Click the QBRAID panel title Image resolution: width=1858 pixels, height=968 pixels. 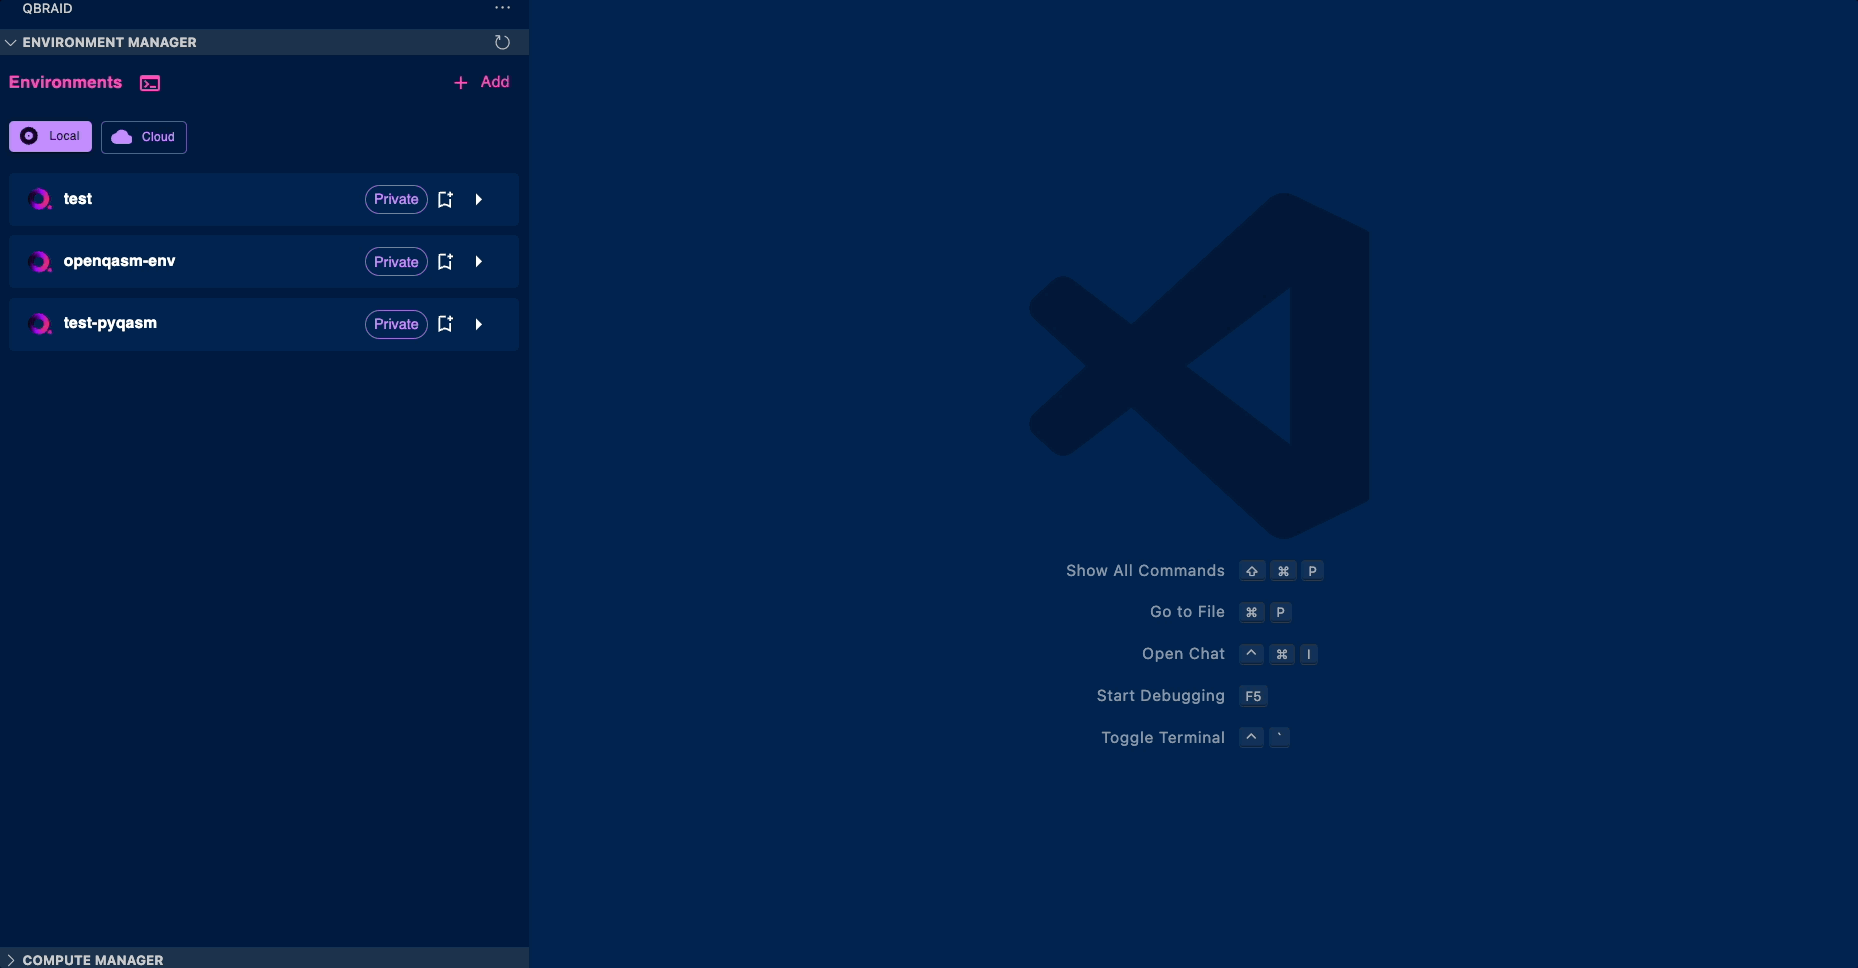[47, 8]
